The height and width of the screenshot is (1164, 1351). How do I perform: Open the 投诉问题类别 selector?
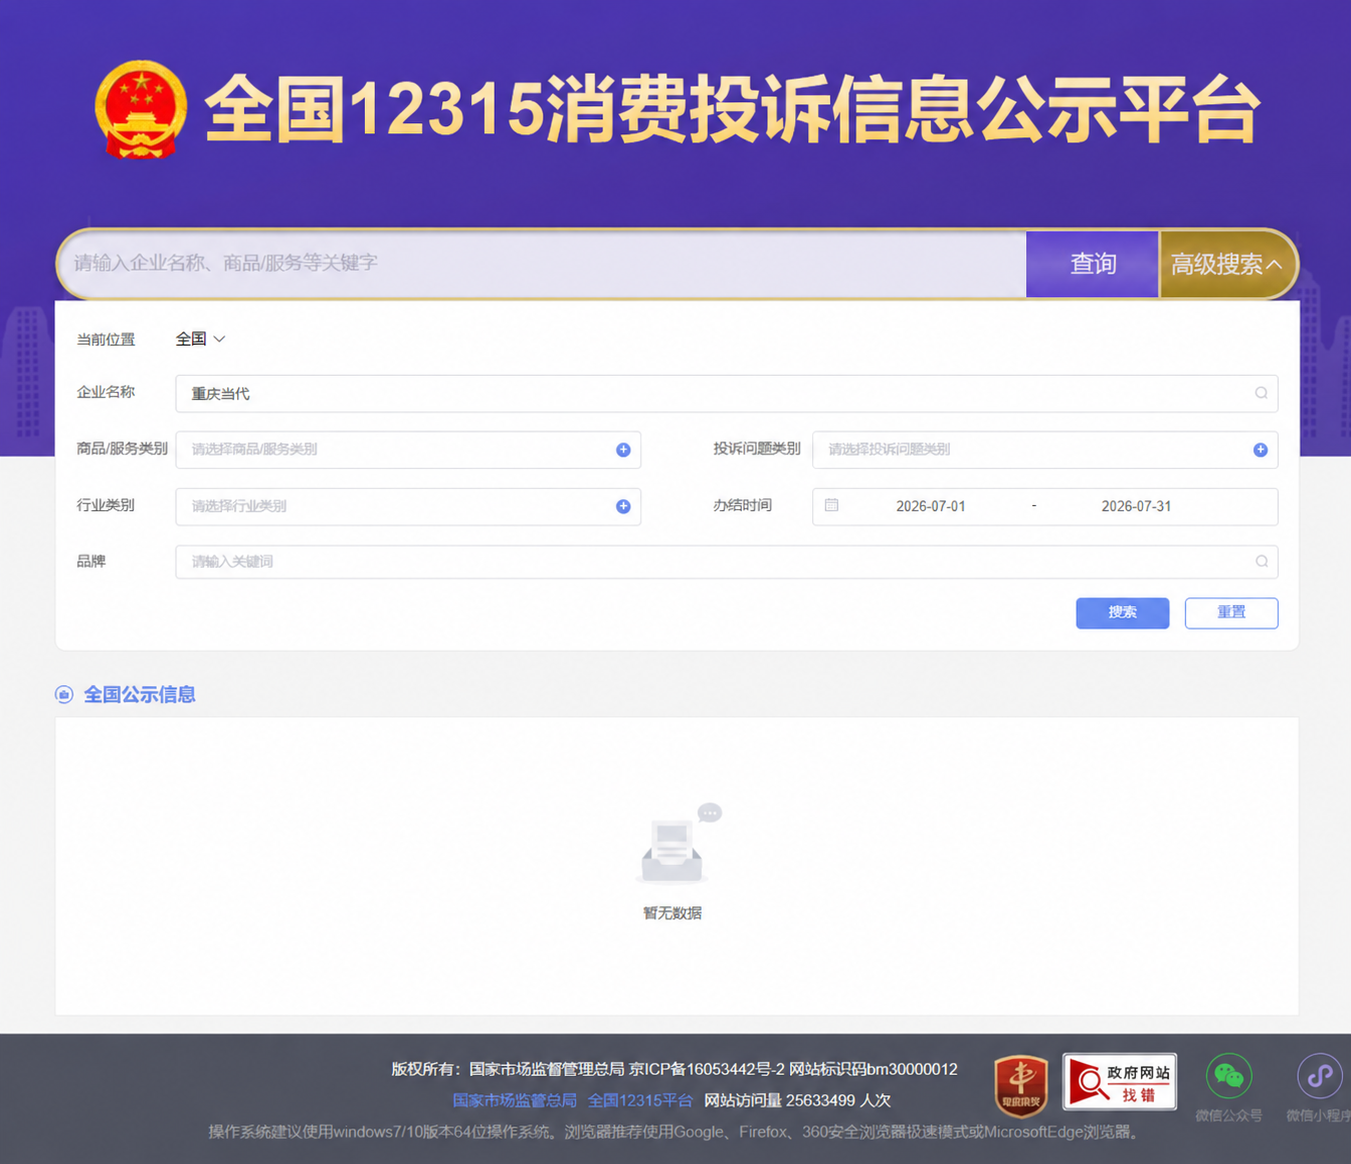click(x=1045, y=450)
